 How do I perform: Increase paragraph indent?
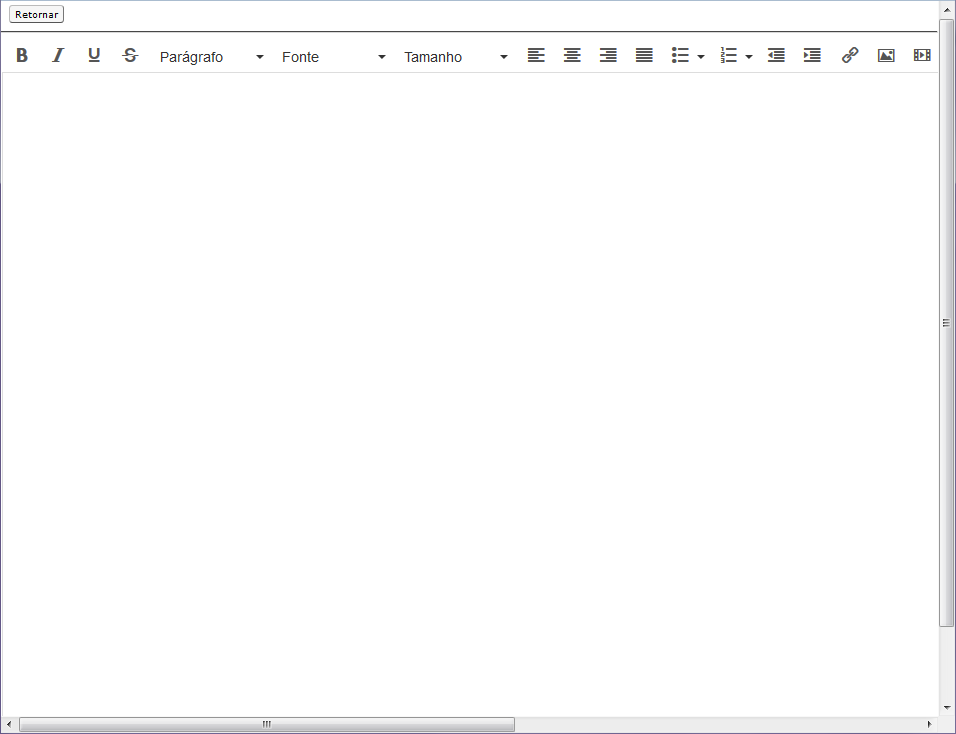click(x=812, y=56)
